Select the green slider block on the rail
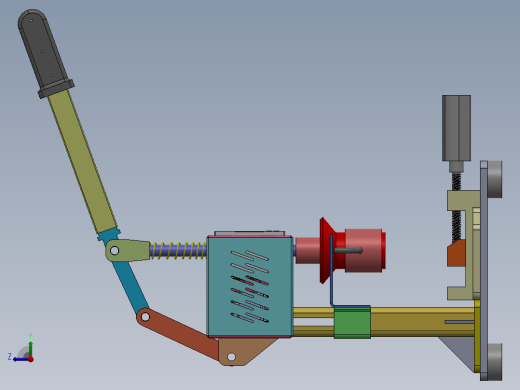 point(352,323)
